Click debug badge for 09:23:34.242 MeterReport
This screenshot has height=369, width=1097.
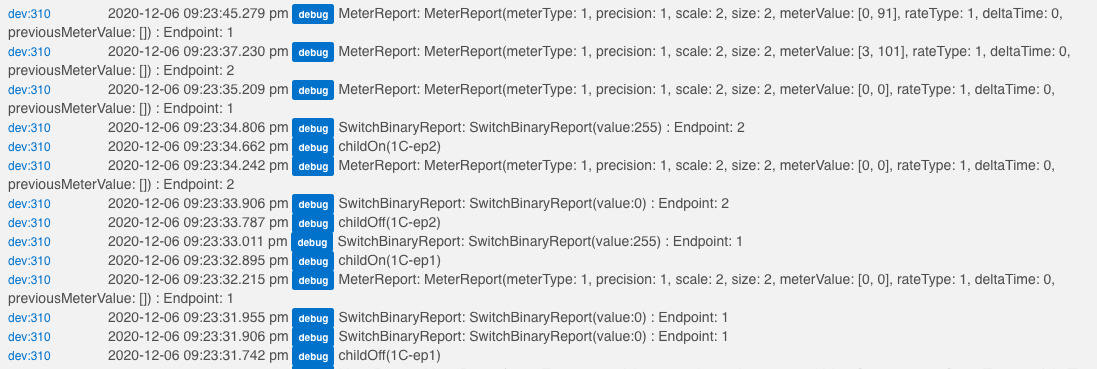coord(313,167)
